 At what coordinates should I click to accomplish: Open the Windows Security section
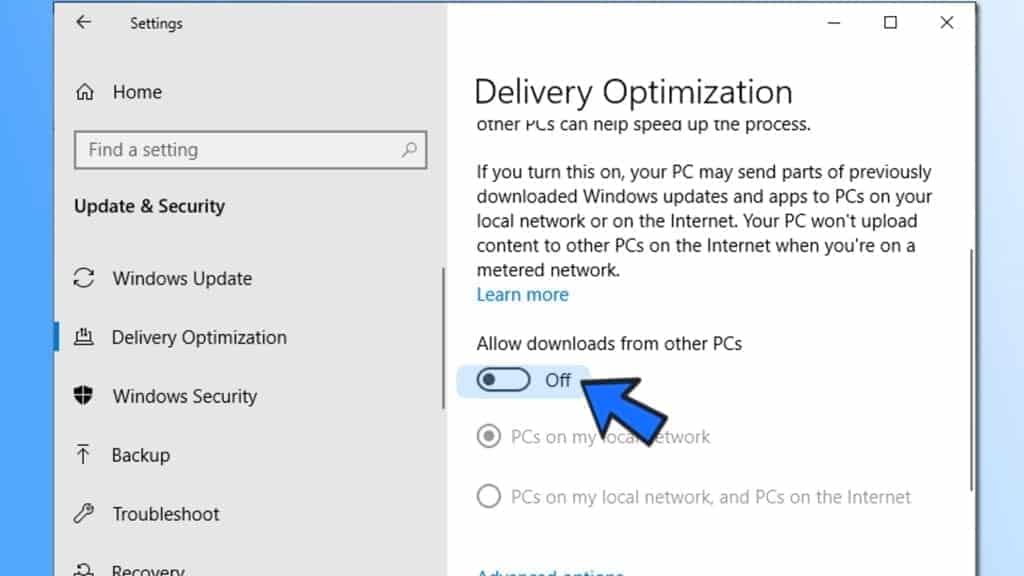click(185, 396)
